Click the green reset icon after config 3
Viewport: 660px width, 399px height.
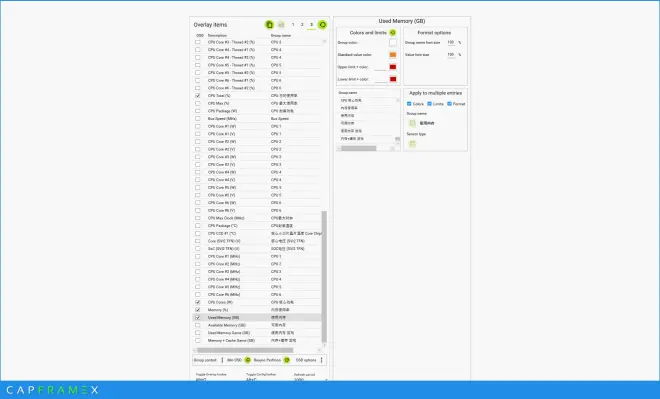pyautogui.click(x=322, y=25)
